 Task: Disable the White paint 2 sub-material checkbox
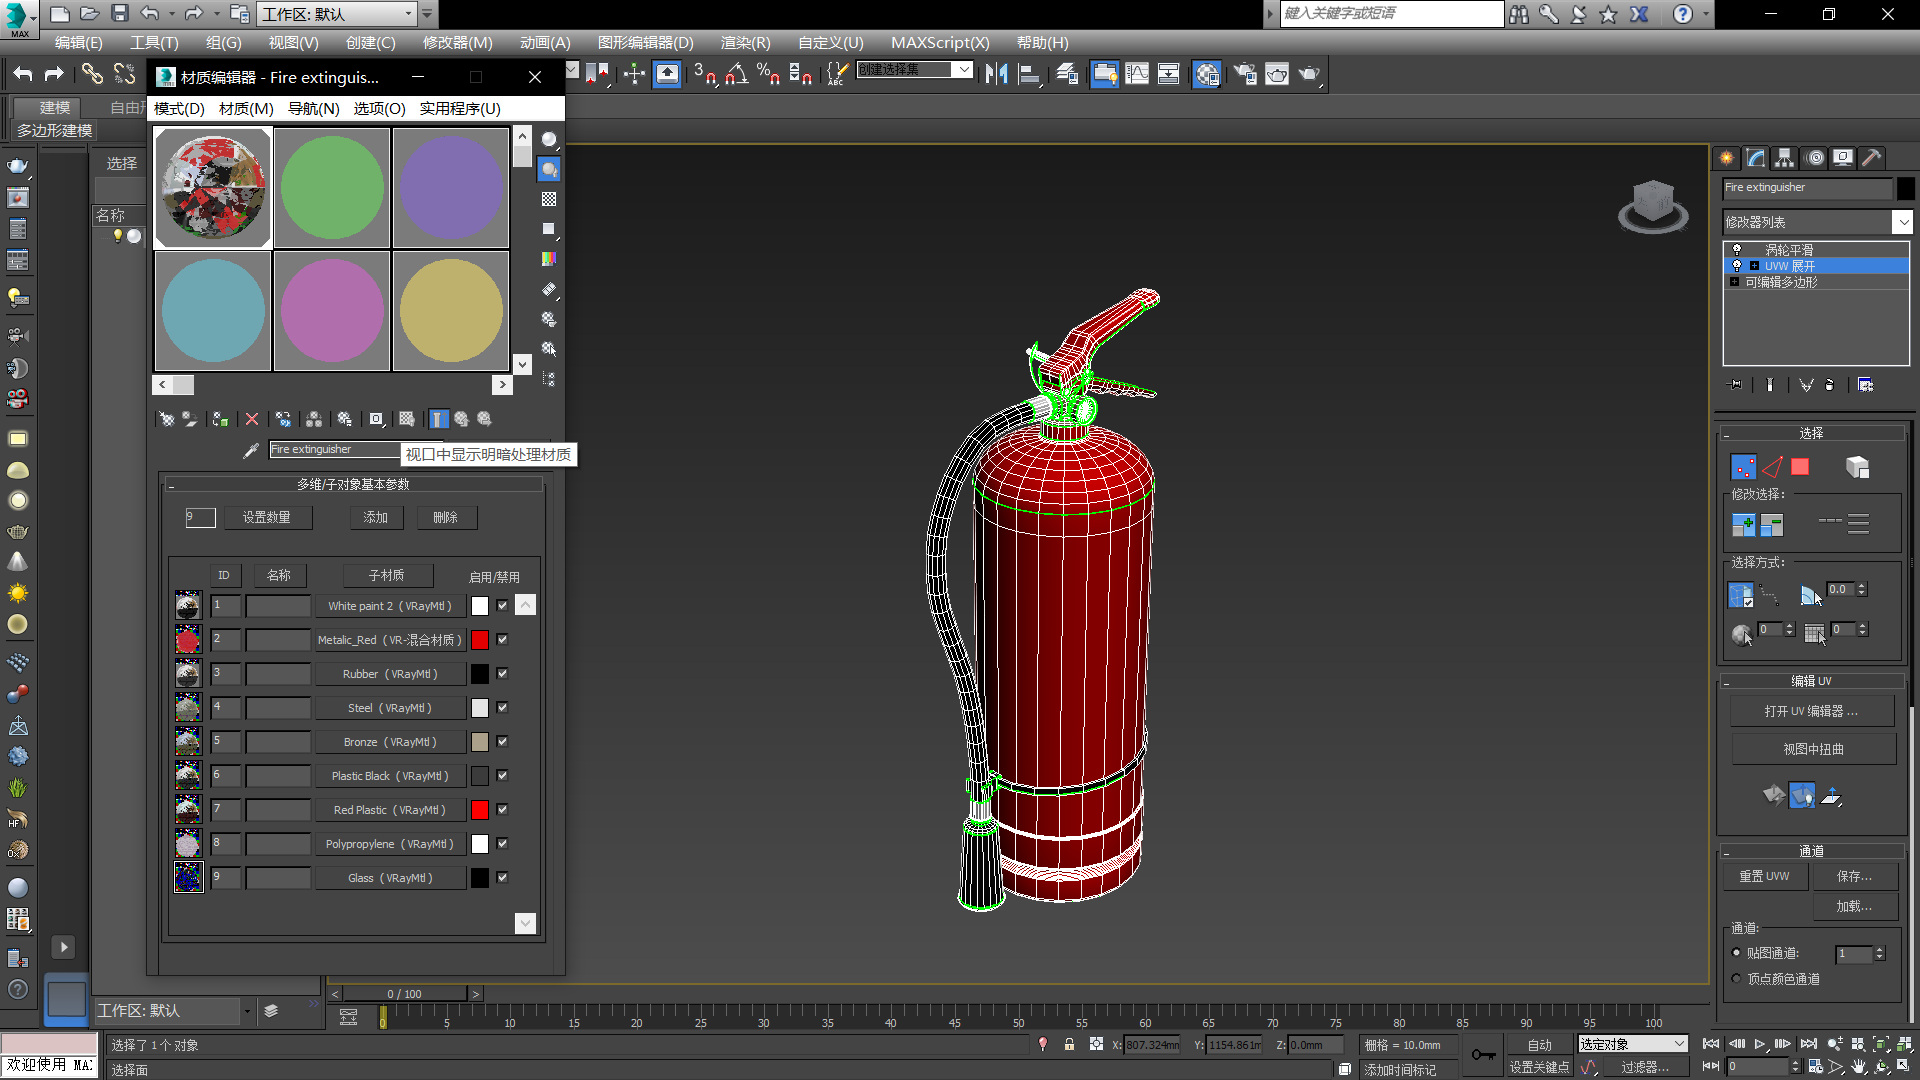click(x=502, y=606)
